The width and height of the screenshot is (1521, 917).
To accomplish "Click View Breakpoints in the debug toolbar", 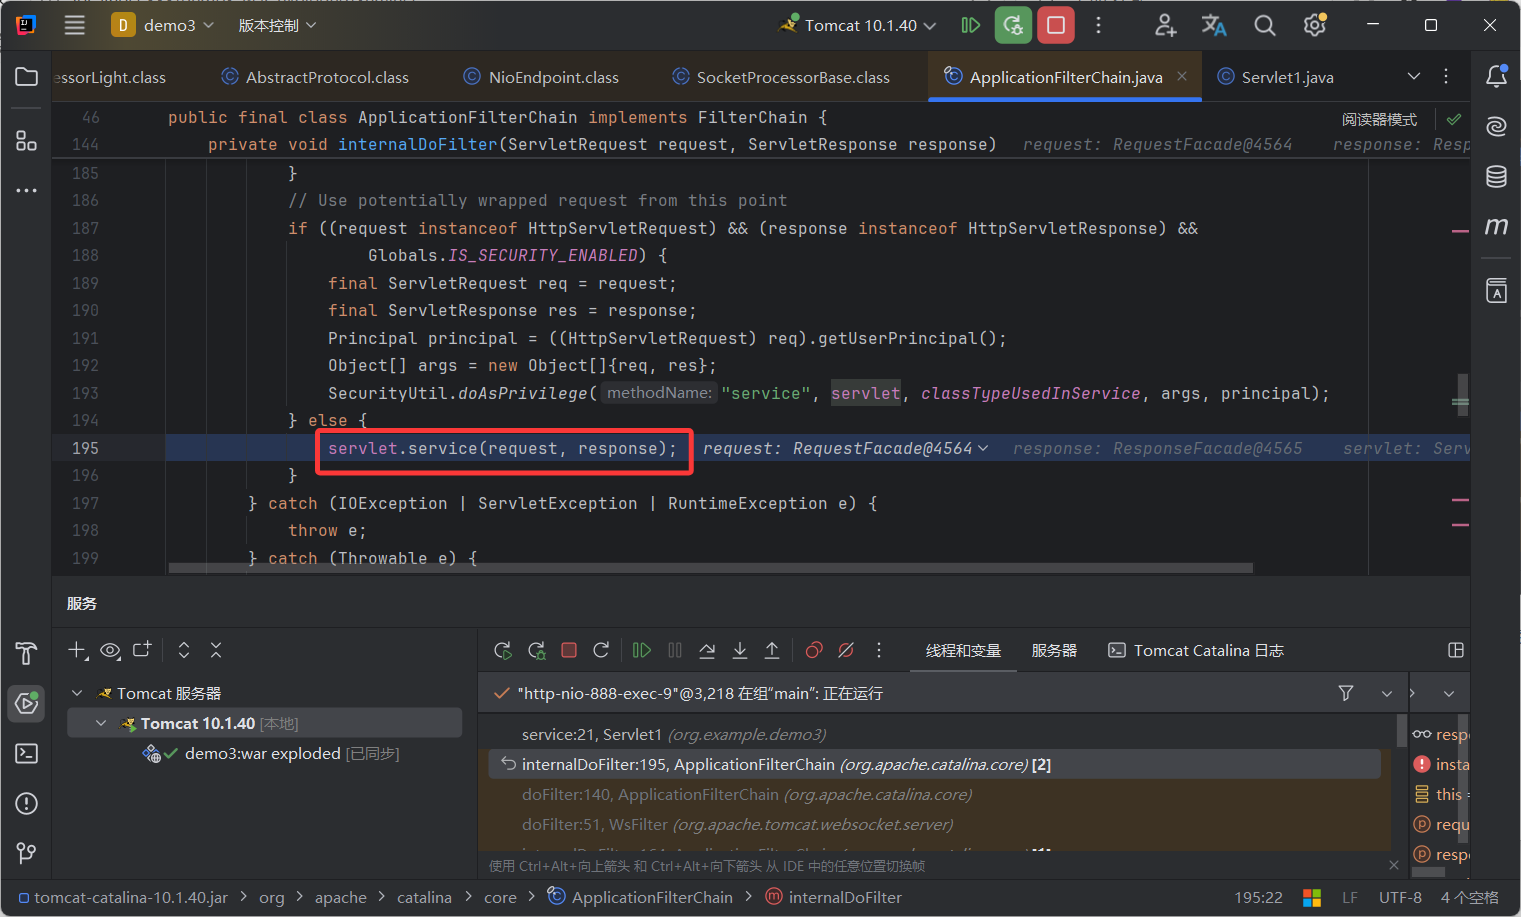I will (814, 651).
